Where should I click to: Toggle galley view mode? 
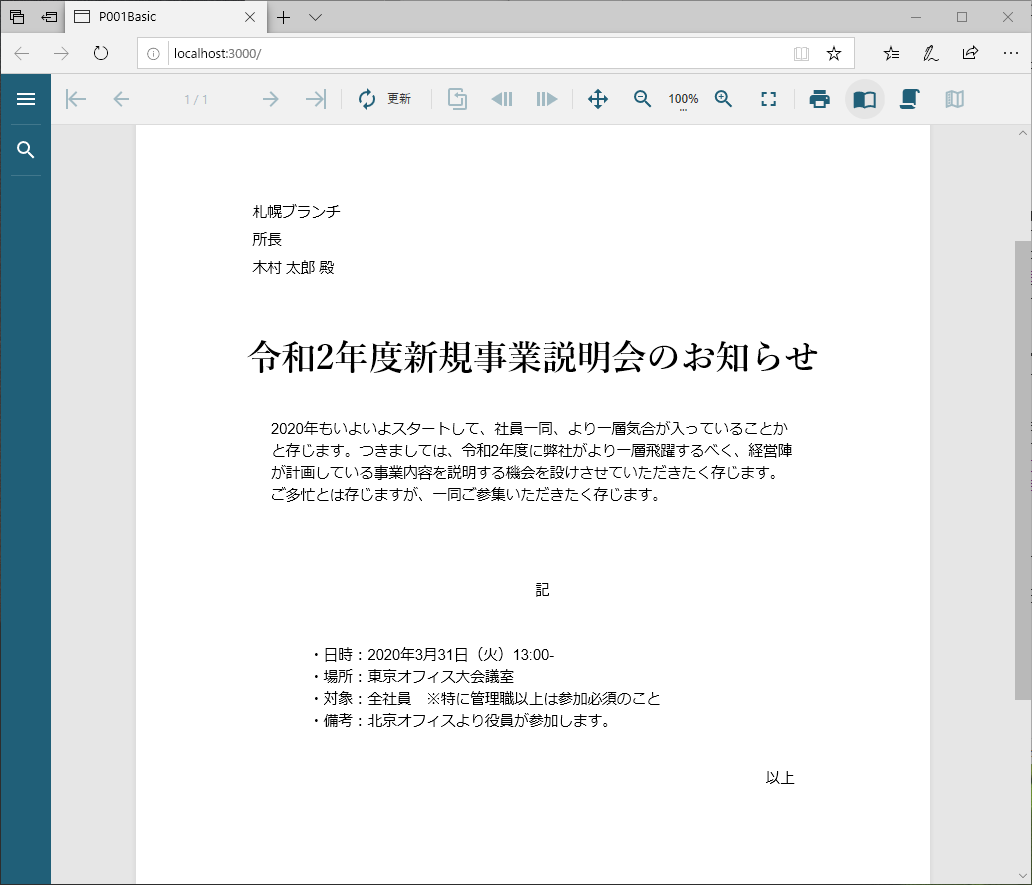pos(954,99)
